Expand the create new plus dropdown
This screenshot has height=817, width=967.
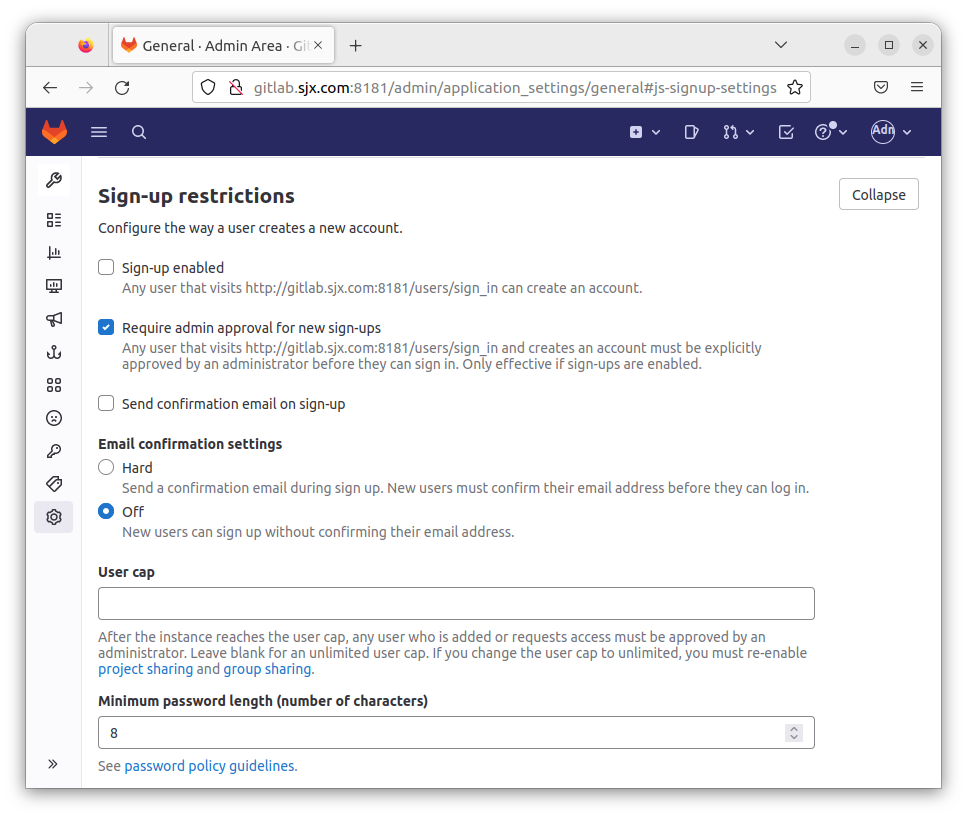[644, 132]
